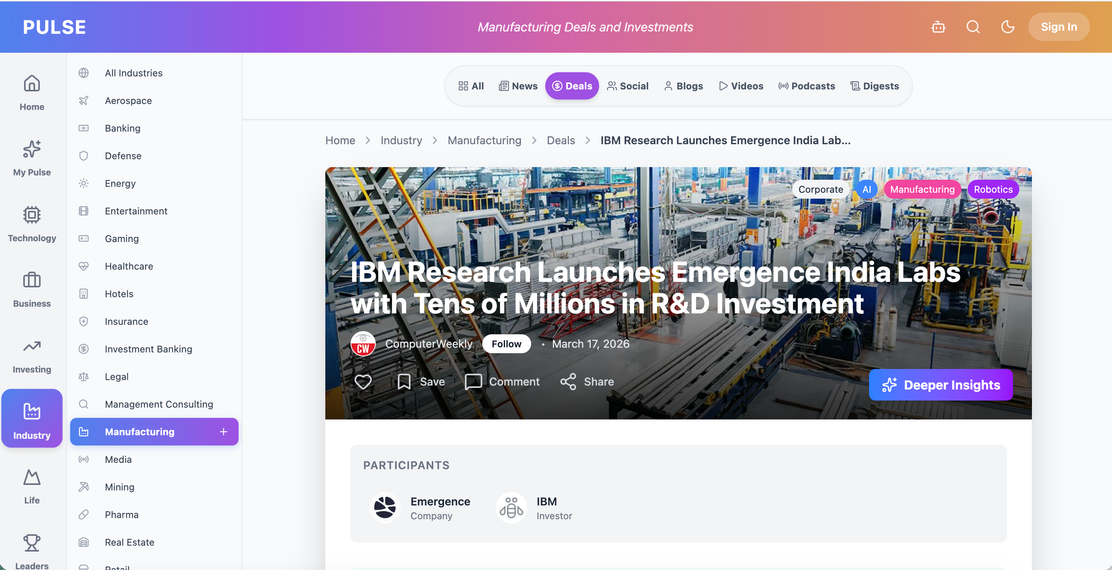
Task: Click the AI tag
Action: (867, 189)
